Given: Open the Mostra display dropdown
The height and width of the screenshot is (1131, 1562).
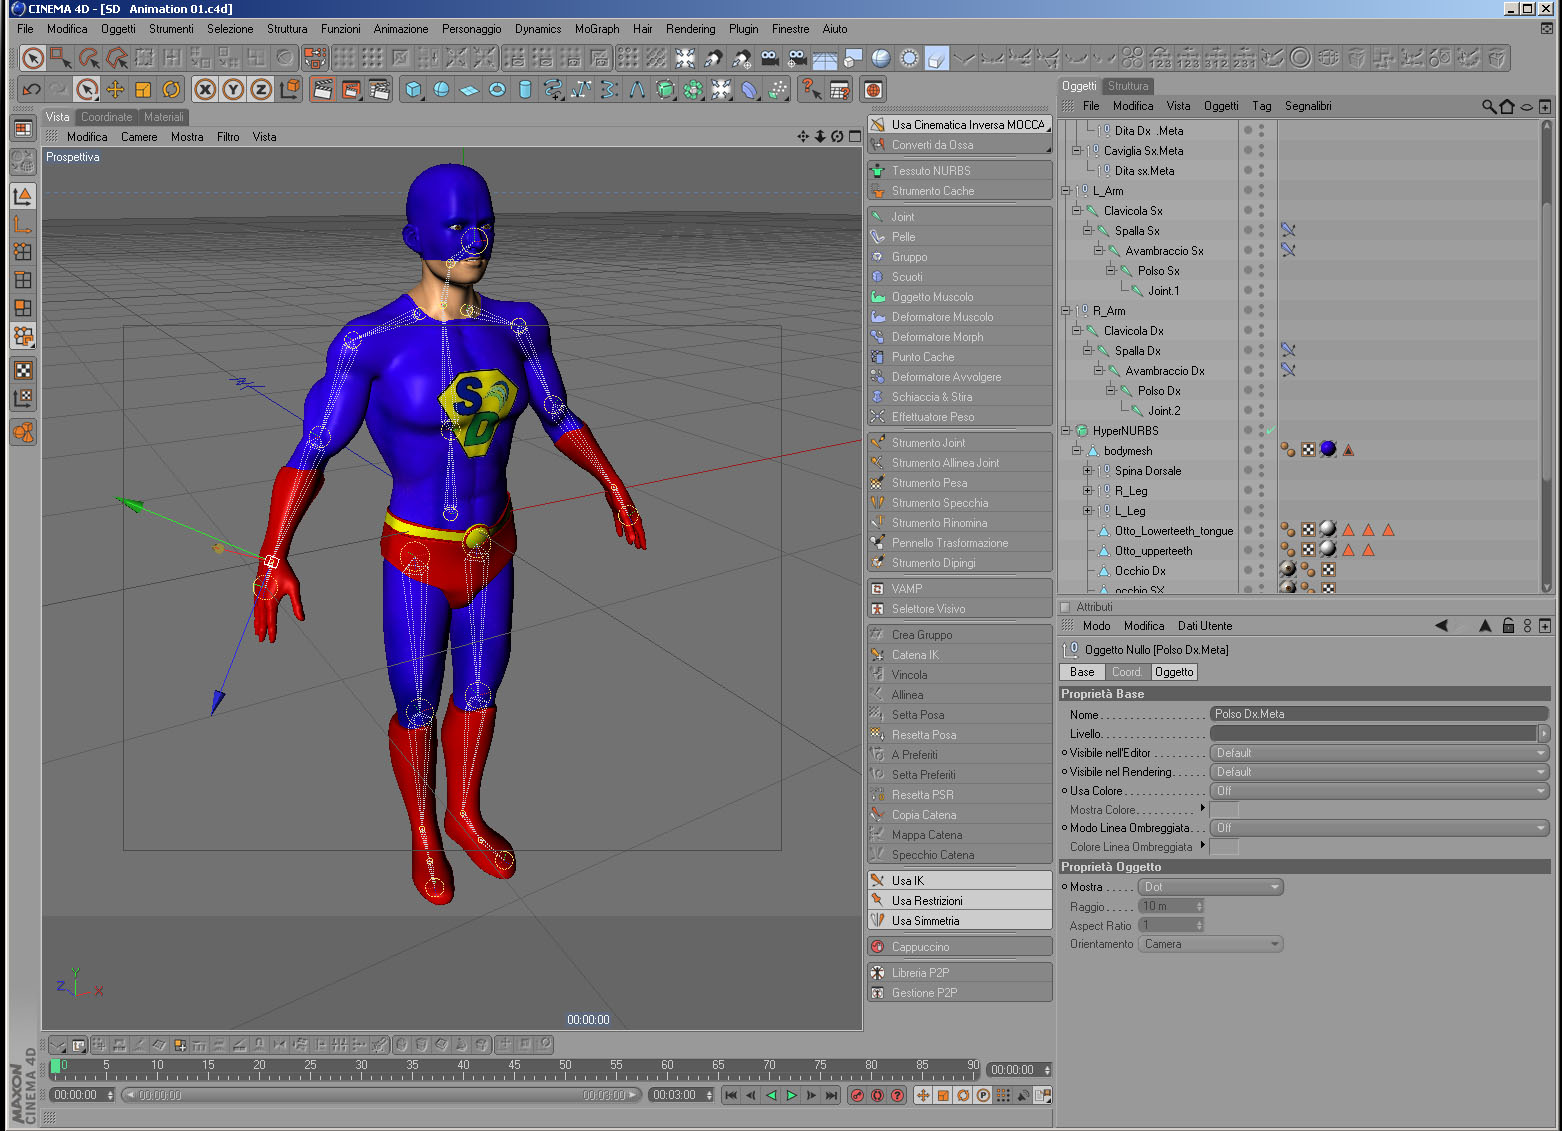Looking at the screenshot, I should [x=1210, y=887].
